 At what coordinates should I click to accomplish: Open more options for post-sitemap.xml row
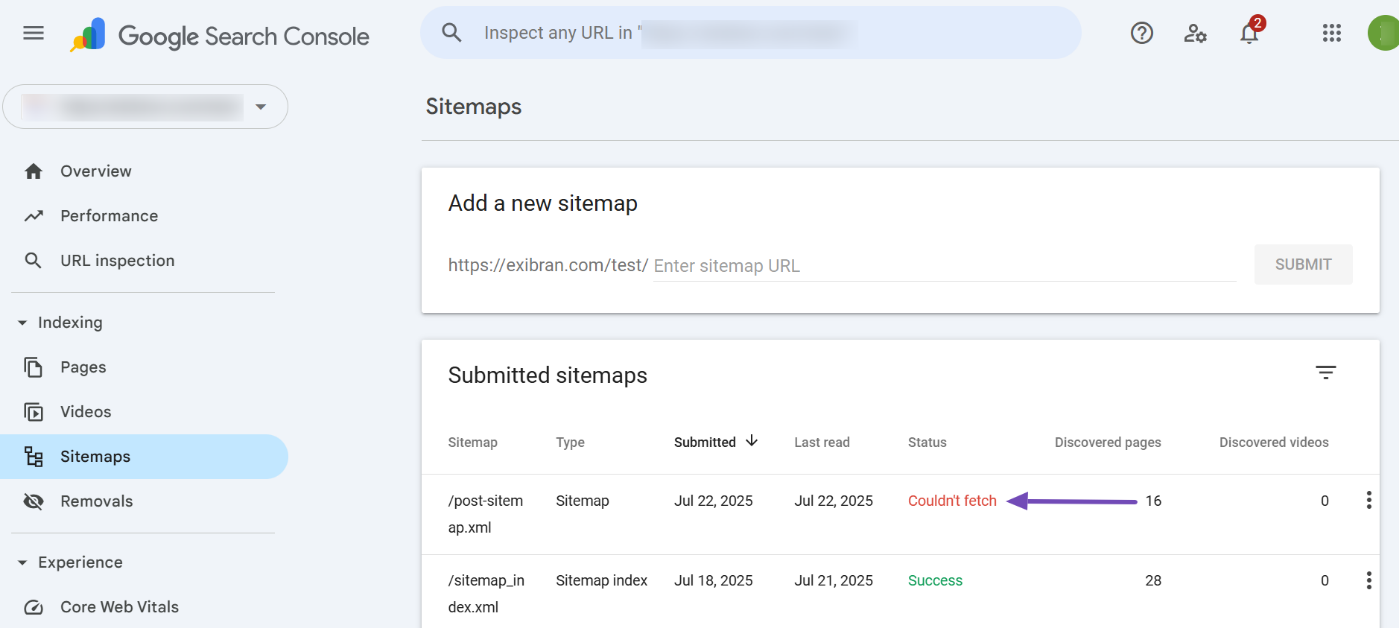(x=1368, y=500)
